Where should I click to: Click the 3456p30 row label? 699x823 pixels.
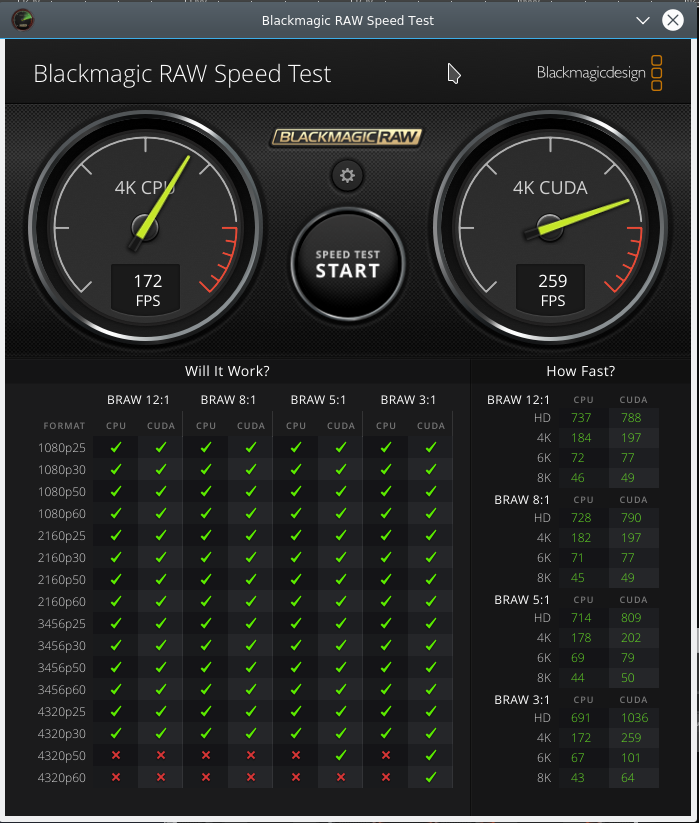[61, 646]
